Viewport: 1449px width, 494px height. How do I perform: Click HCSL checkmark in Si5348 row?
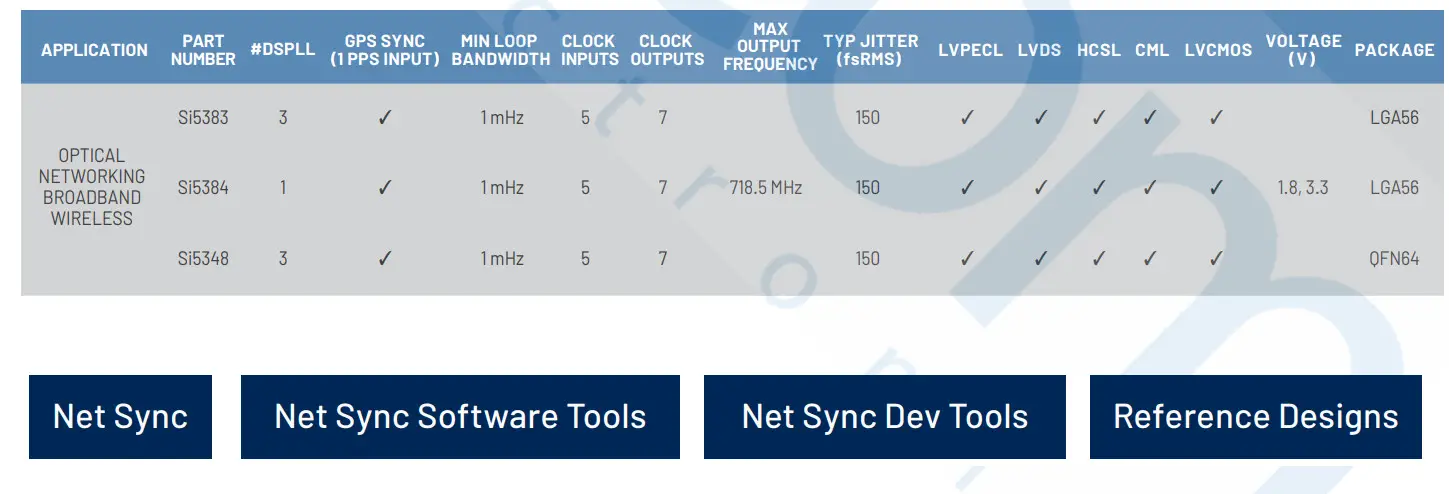(1099, 258)
